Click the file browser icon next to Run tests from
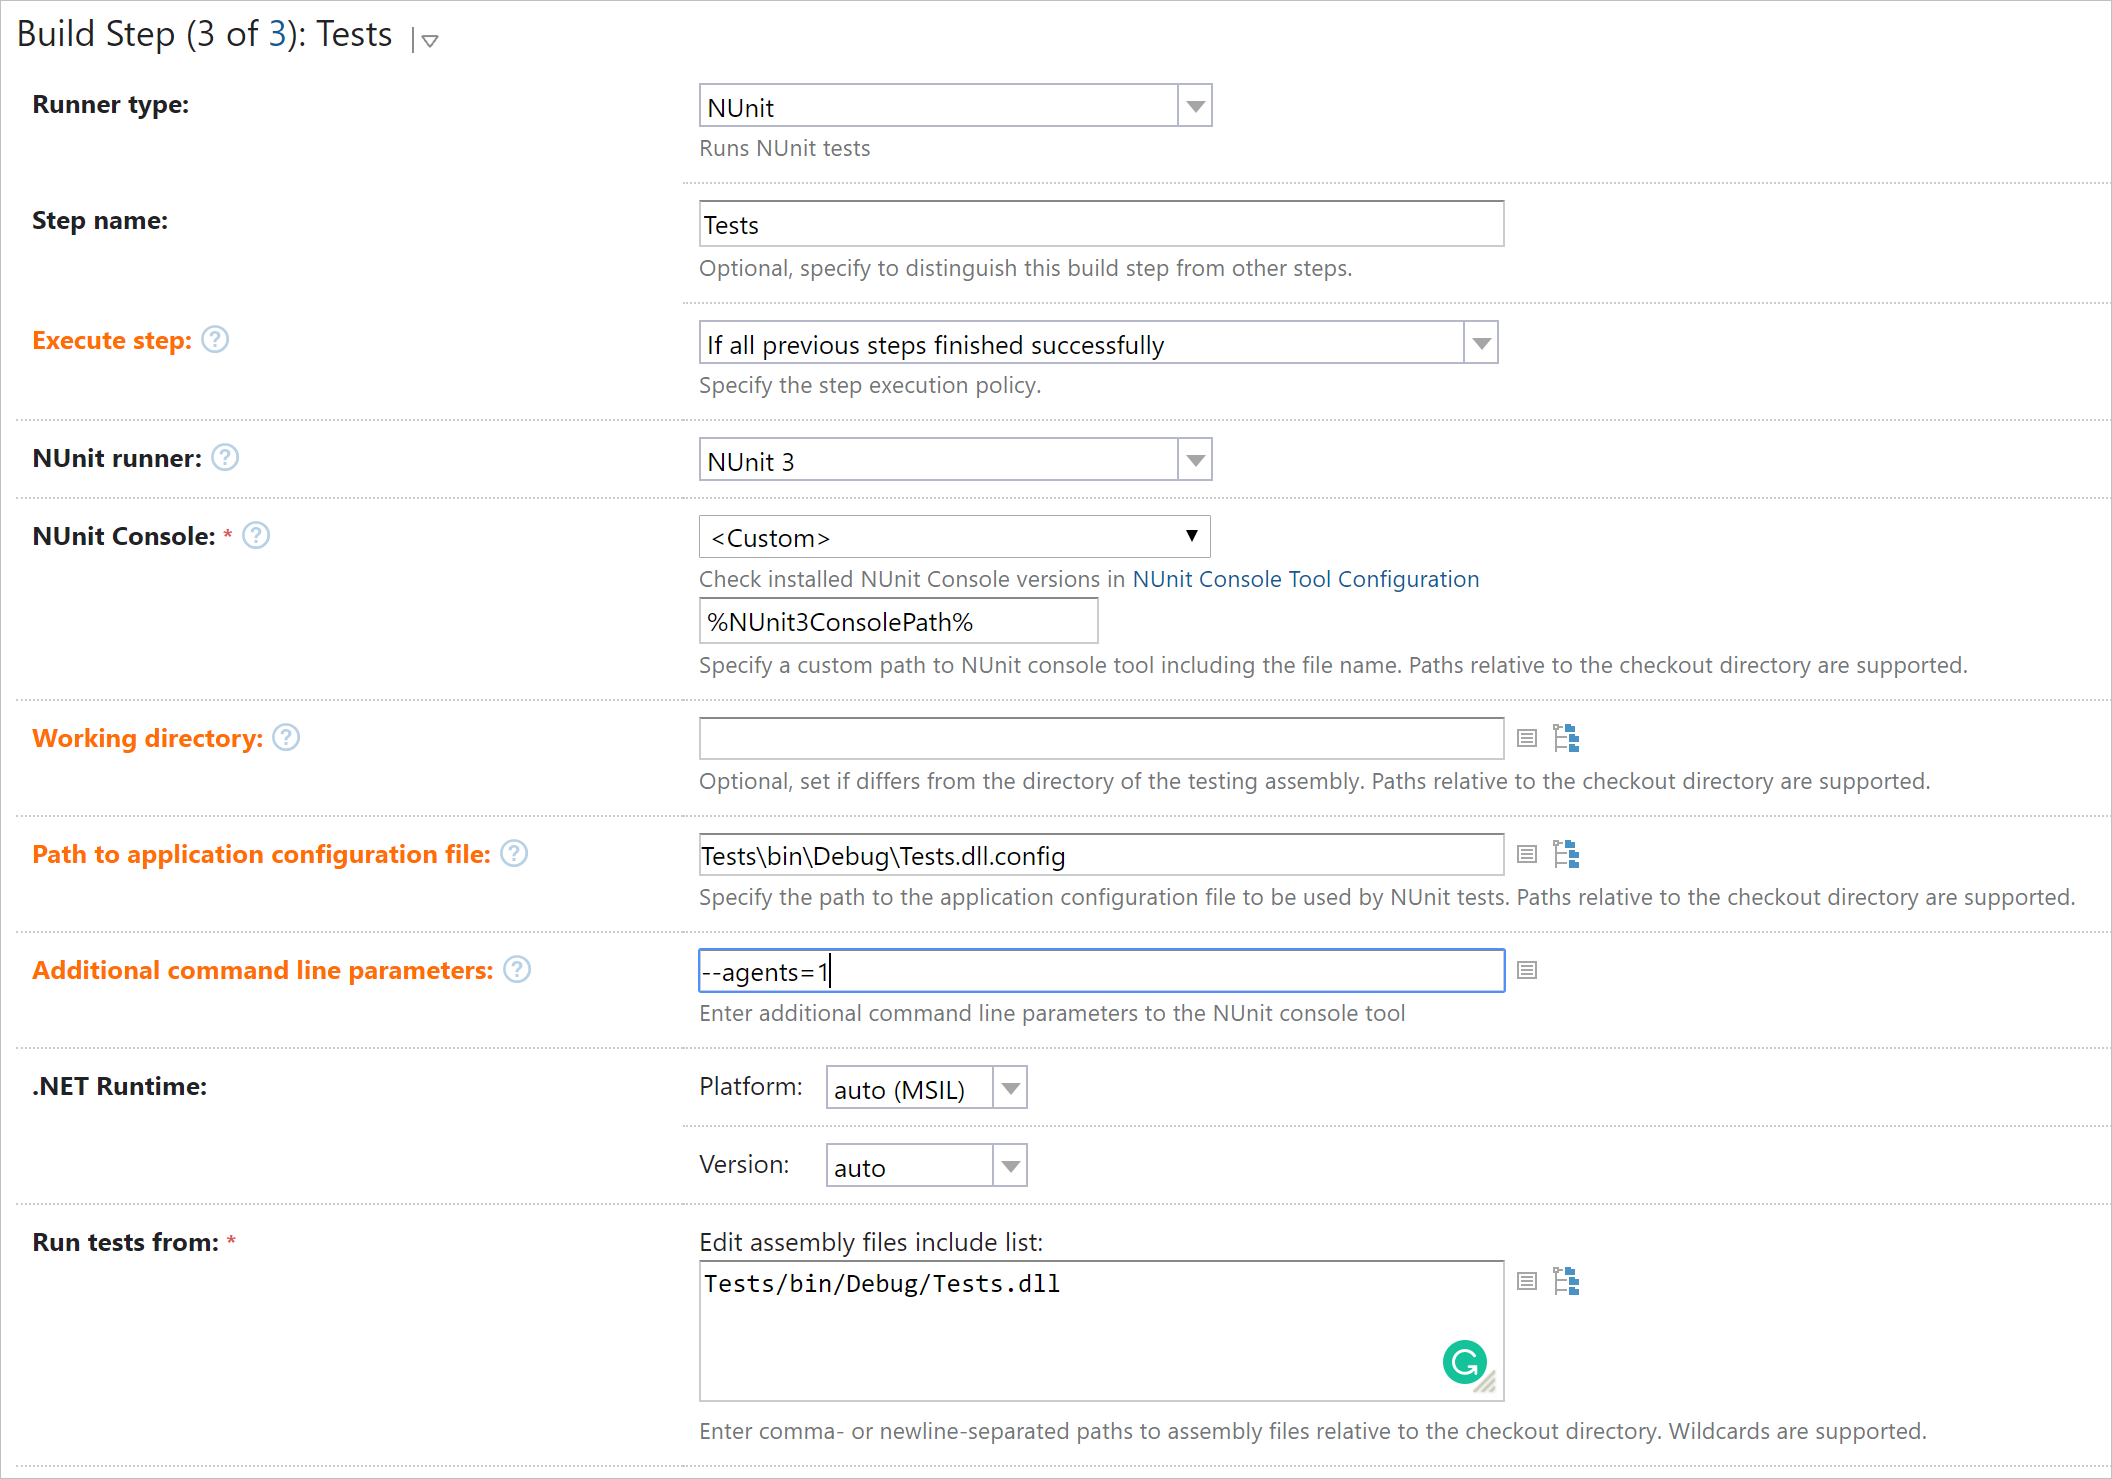 [1566, 1283]
